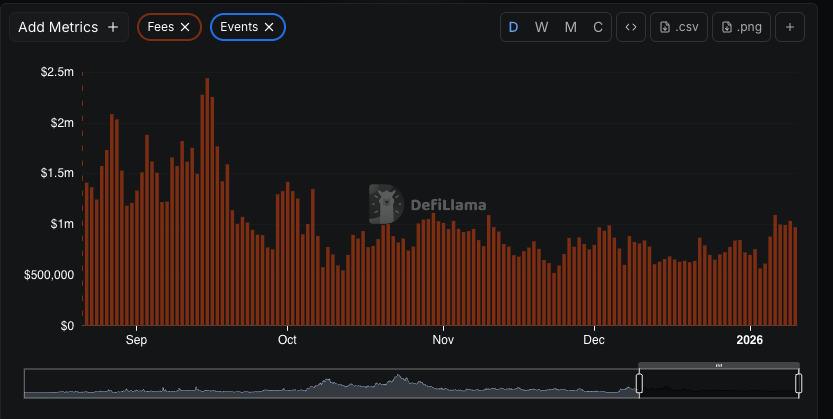Image resolution: width=833 pixels, height=419 pixels.
Task: Click the plus button beside .png
Action: tap(790, 27)
